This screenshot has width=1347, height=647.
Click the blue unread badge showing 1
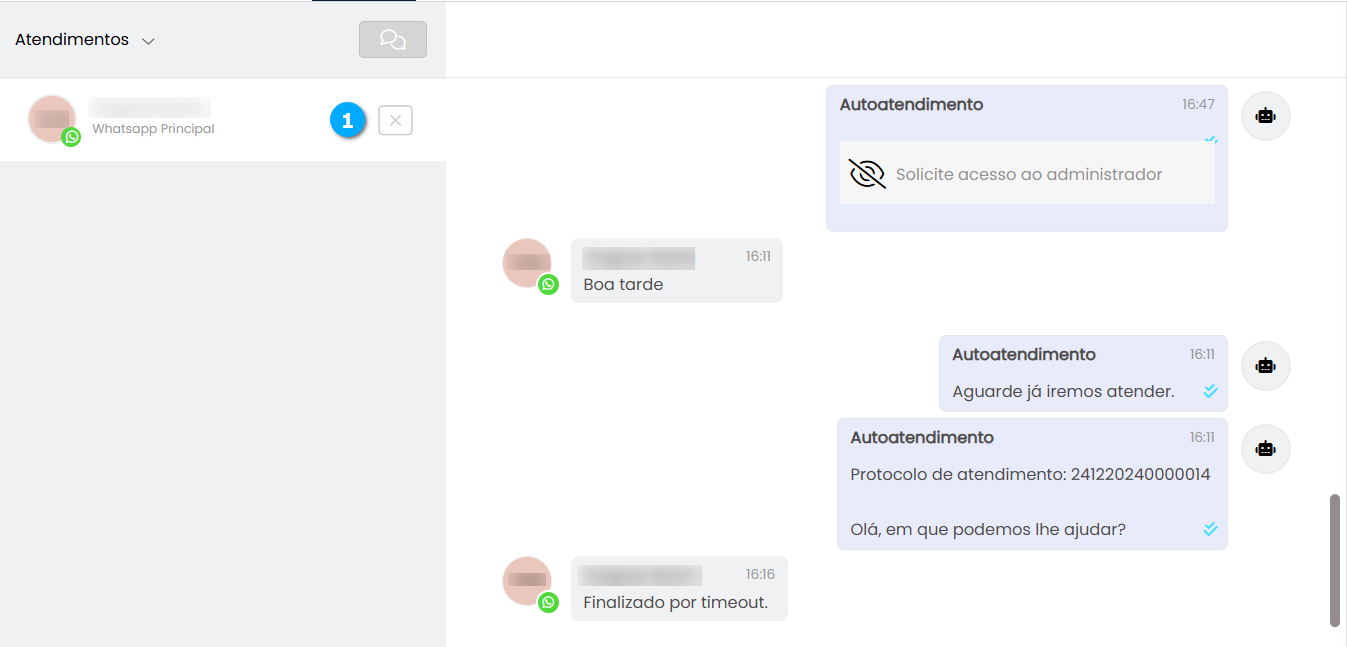pos(348,120)
